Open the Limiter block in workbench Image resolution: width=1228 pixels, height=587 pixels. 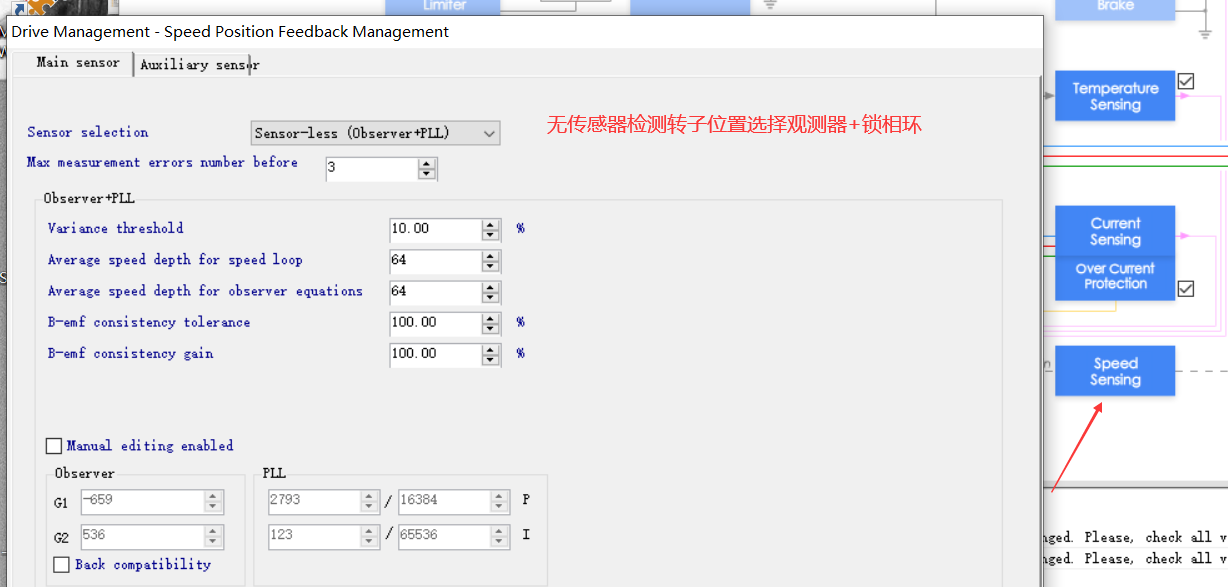coord(444,7)
